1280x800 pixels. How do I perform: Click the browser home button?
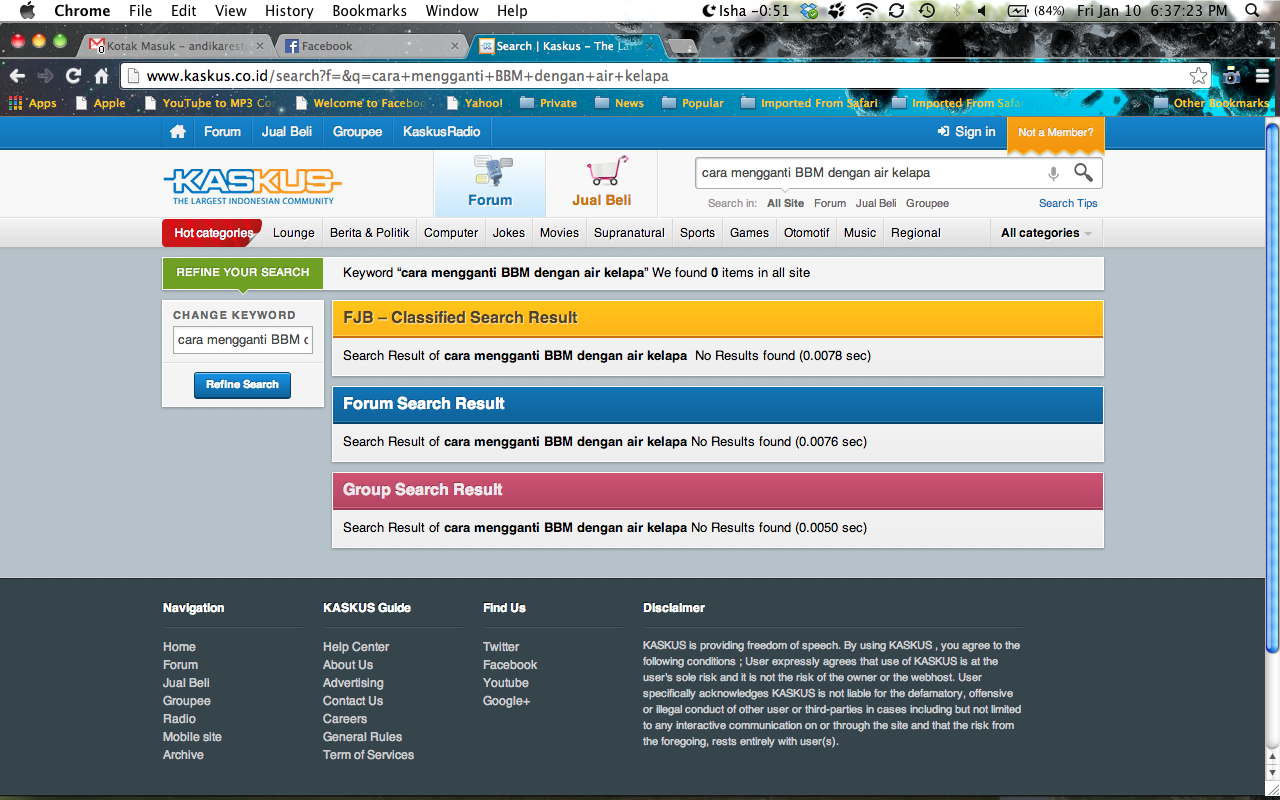point(101,76)
